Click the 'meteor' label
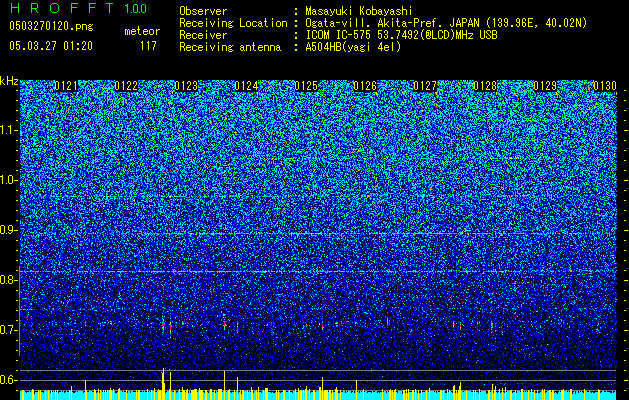The height and width of the screenshot is (400, 629). coord(142,31)
